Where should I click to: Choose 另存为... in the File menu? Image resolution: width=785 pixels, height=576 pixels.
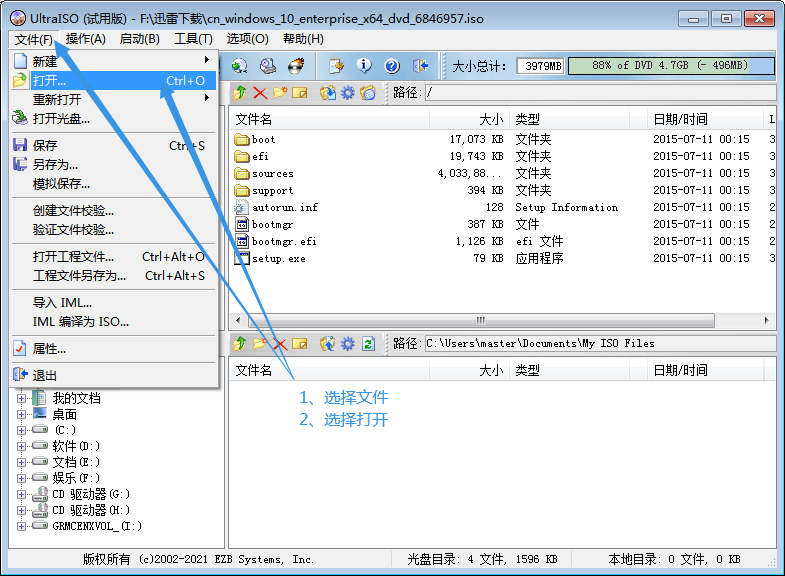coord(114,165)
